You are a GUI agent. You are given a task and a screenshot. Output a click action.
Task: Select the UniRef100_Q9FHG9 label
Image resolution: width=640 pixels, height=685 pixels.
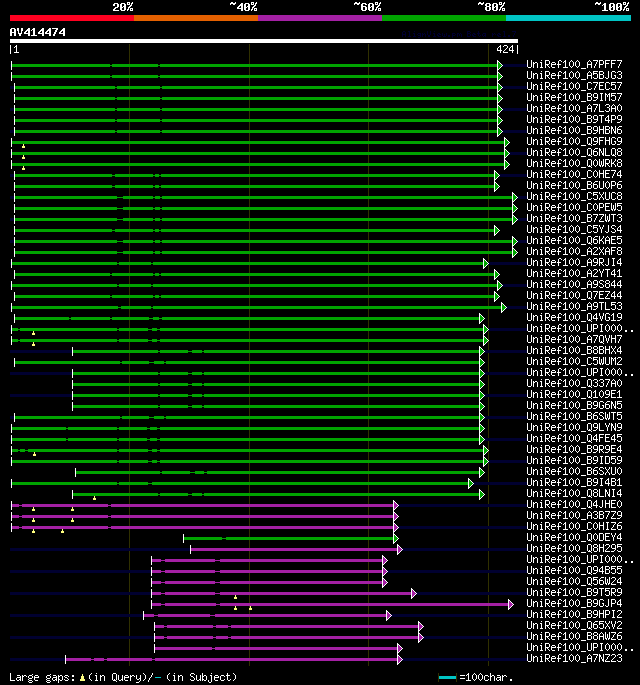click(x=574, y=141)
